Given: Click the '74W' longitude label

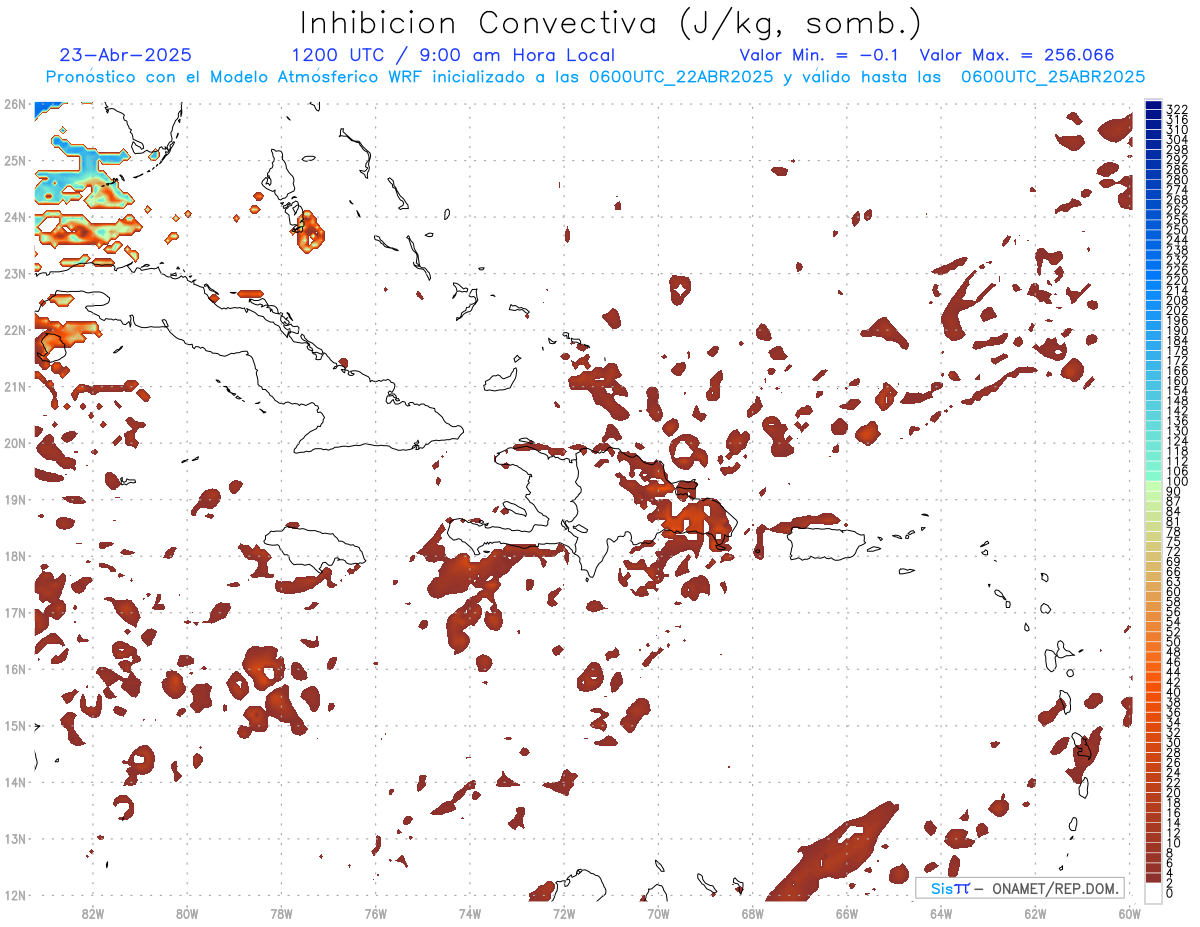Looking at the screenshot, I should click(470, 912).
